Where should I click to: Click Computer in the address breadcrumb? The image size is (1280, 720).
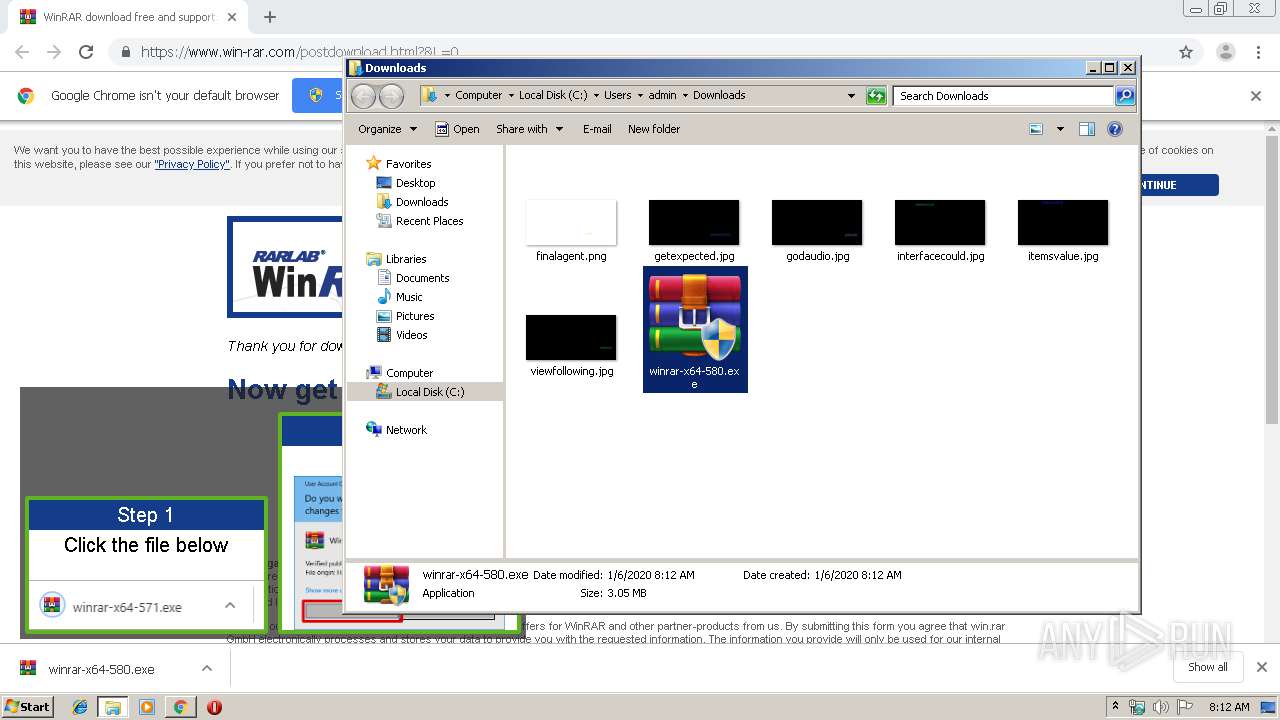(x=478, y=96)
